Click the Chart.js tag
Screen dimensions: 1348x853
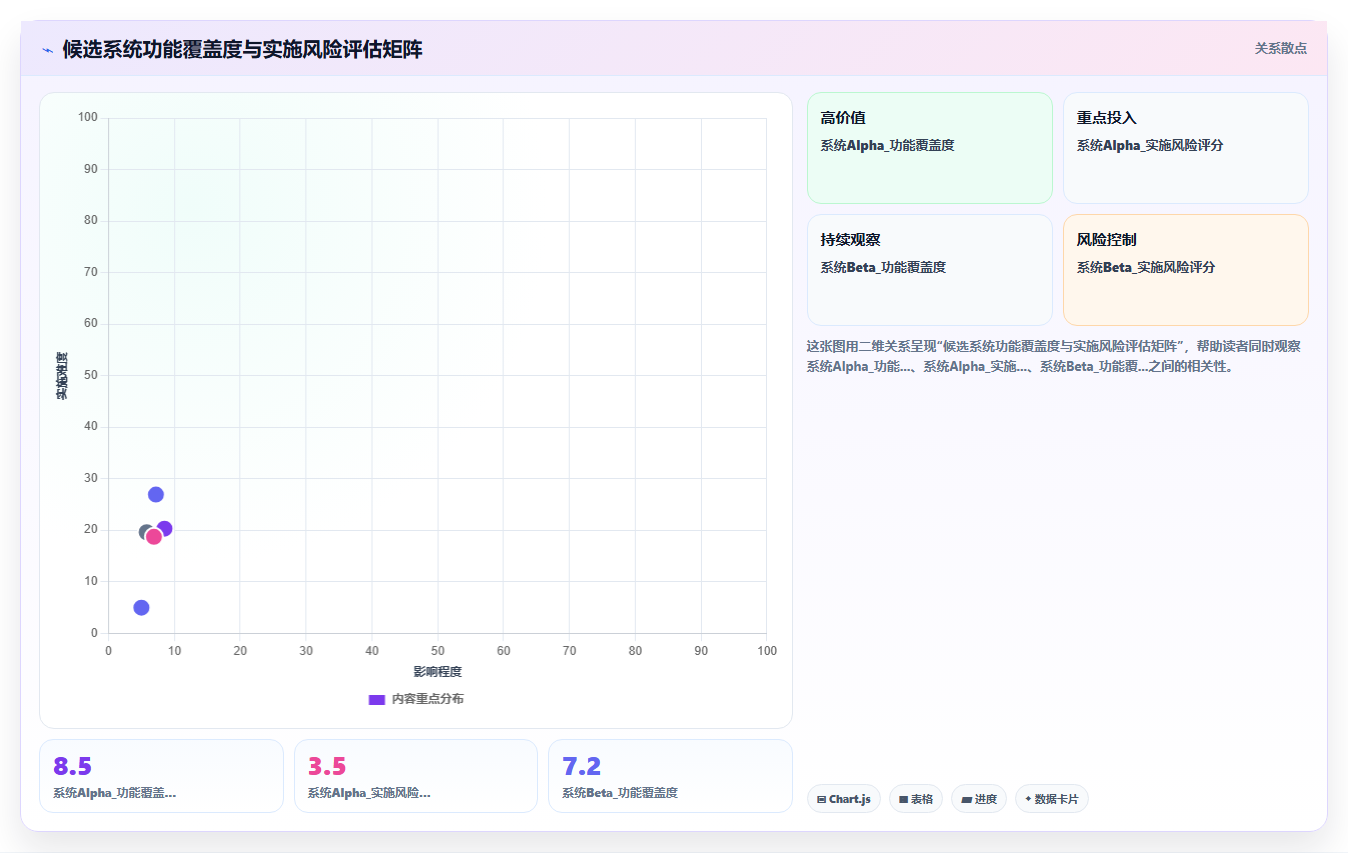[844, 799]
